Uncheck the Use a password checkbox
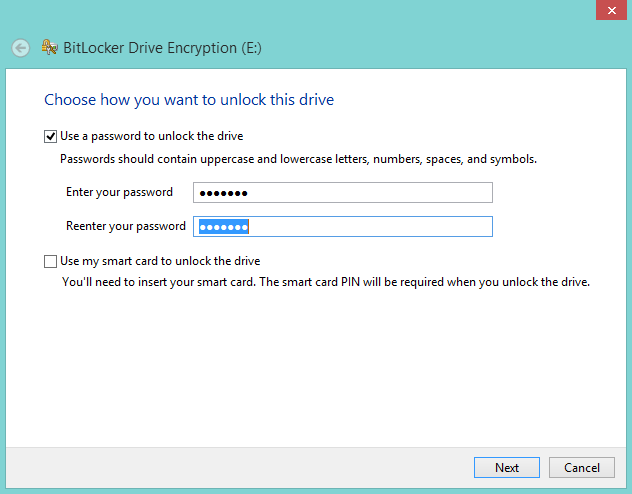Screen dimensions: 632x494 (50, 137)
